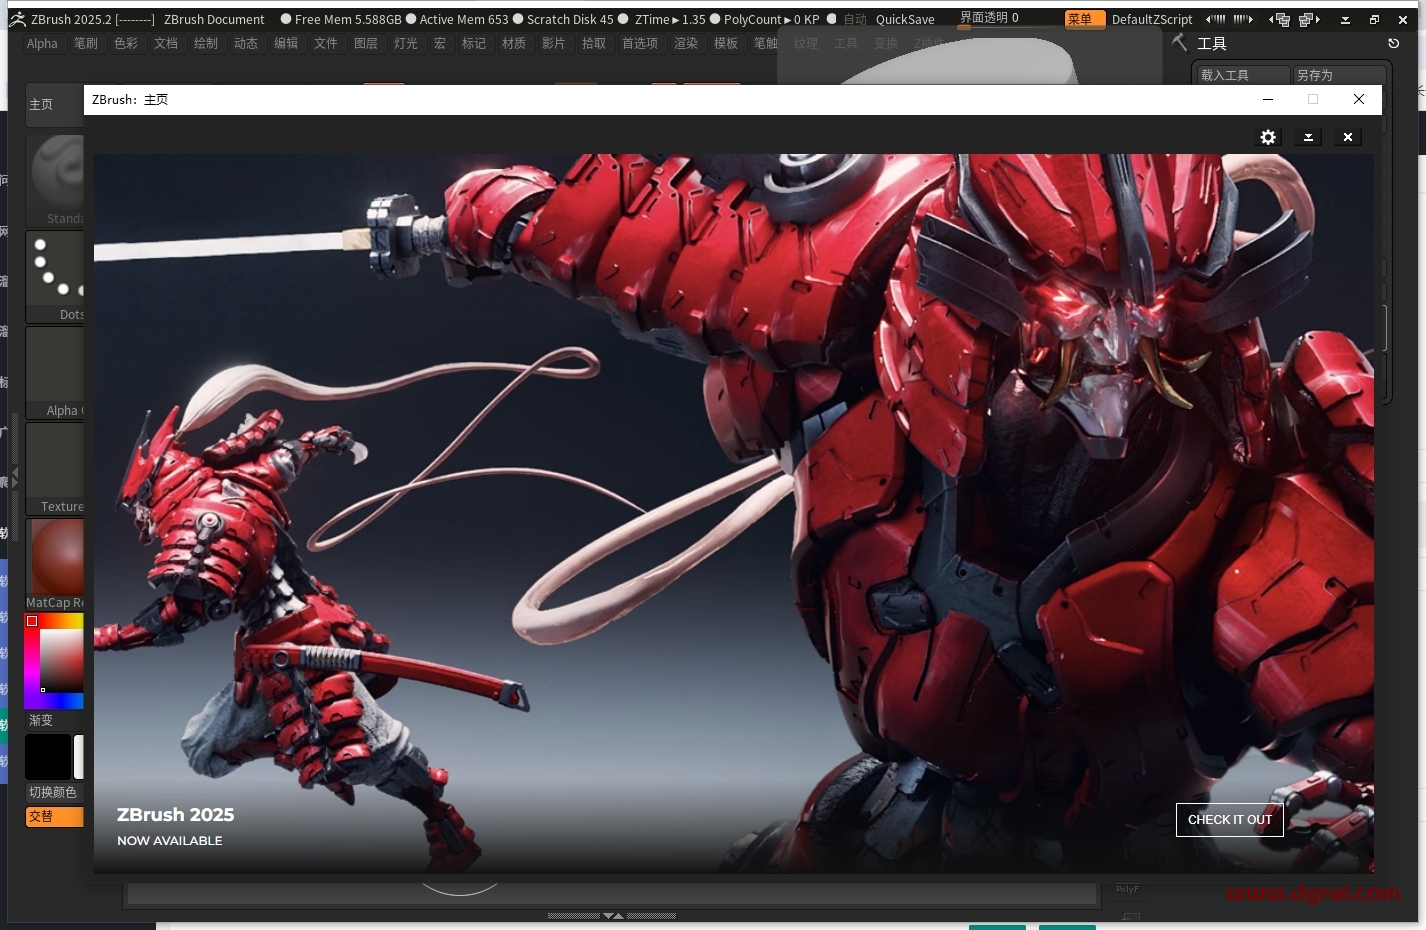Open the Alpha Off selector
The height and width of the screenshot is (930, 1426).
pyautogui.click(x=56, y=373)
